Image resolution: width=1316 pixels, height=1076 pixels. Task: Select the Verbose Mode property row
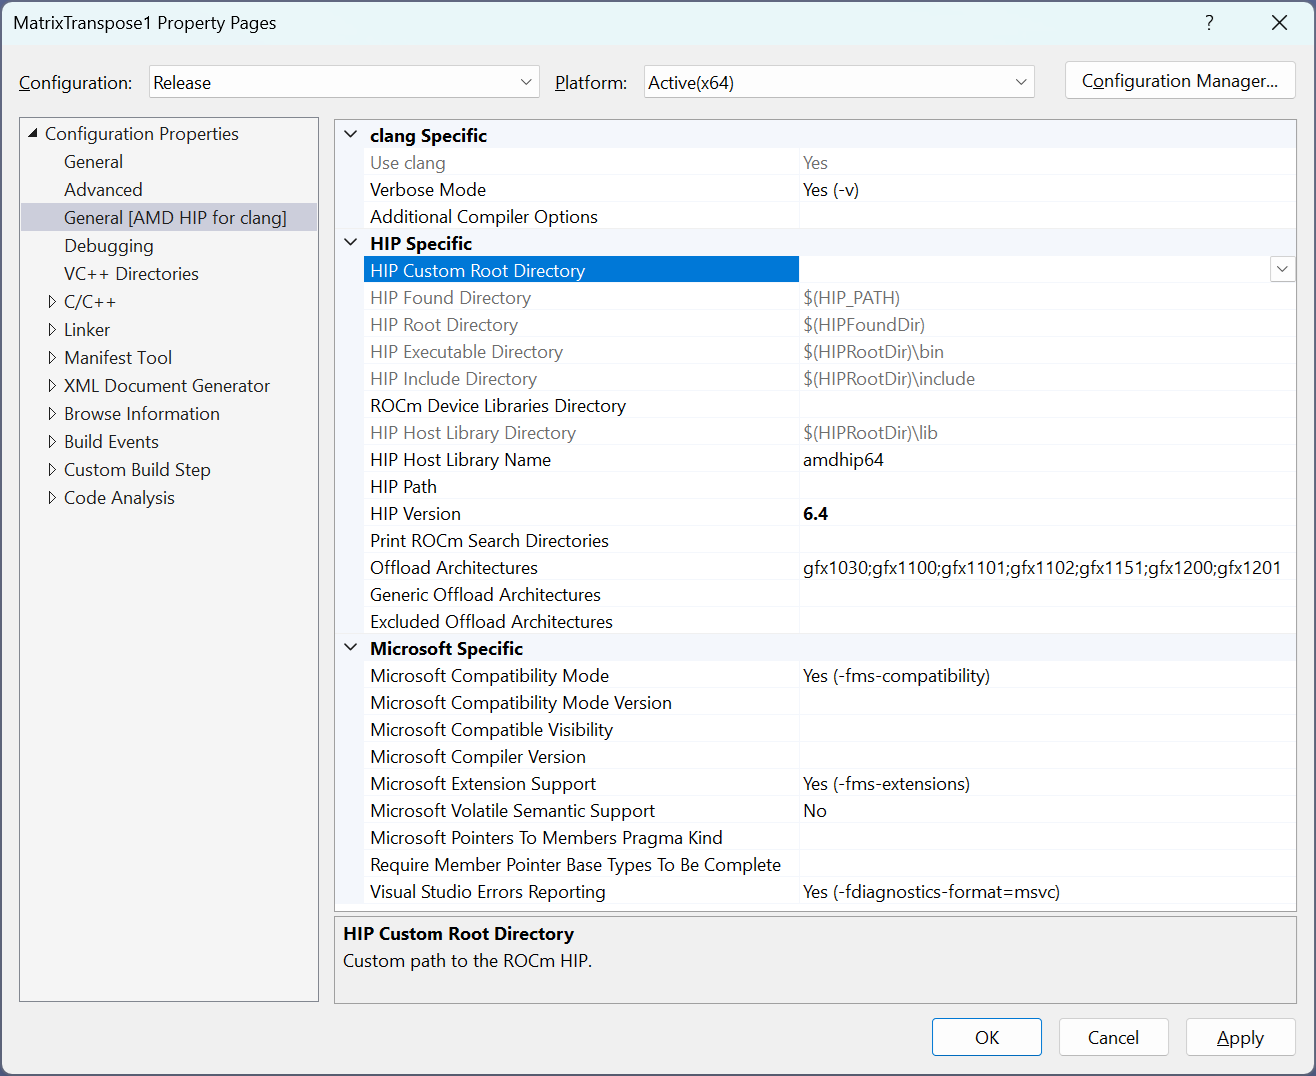[428, 189]
